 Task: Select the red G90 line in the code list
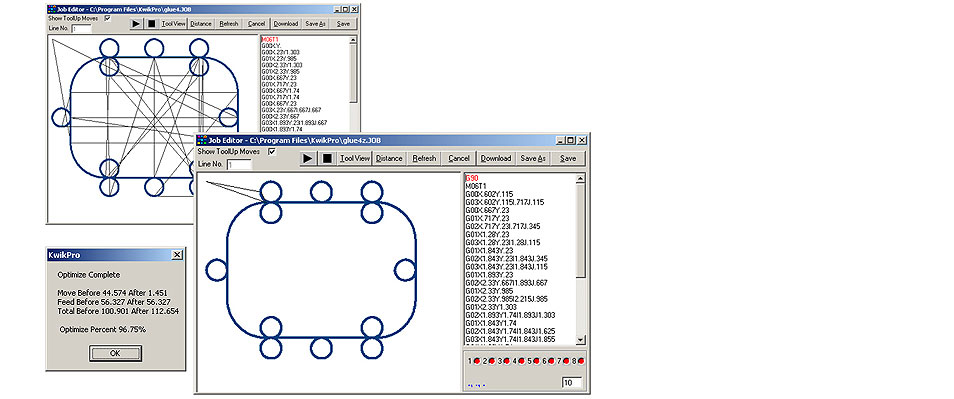coord(472,178)
